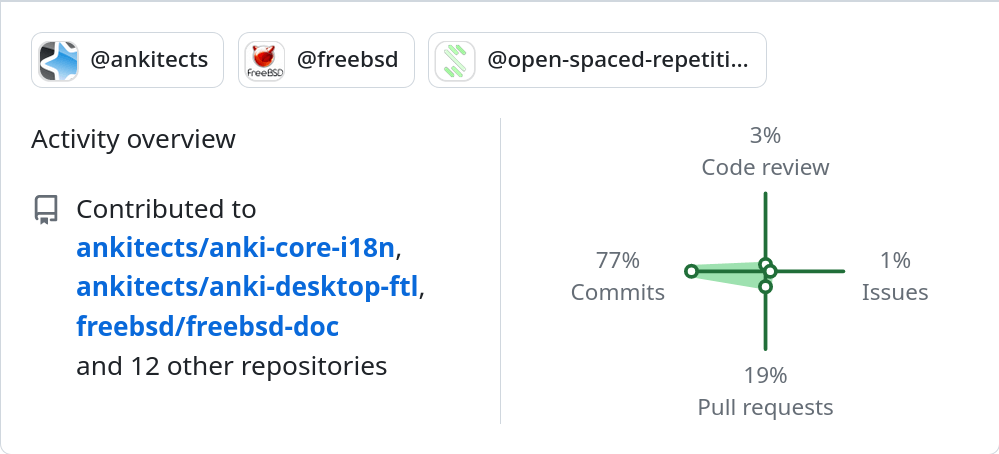999x454 pixels.
Task: Open the ankitects/anki-core-i18n repository link
Action: 236,248
